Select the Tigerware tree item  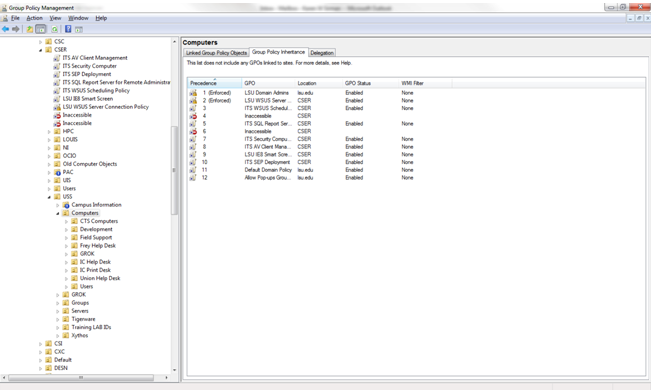tap(83, 319)
